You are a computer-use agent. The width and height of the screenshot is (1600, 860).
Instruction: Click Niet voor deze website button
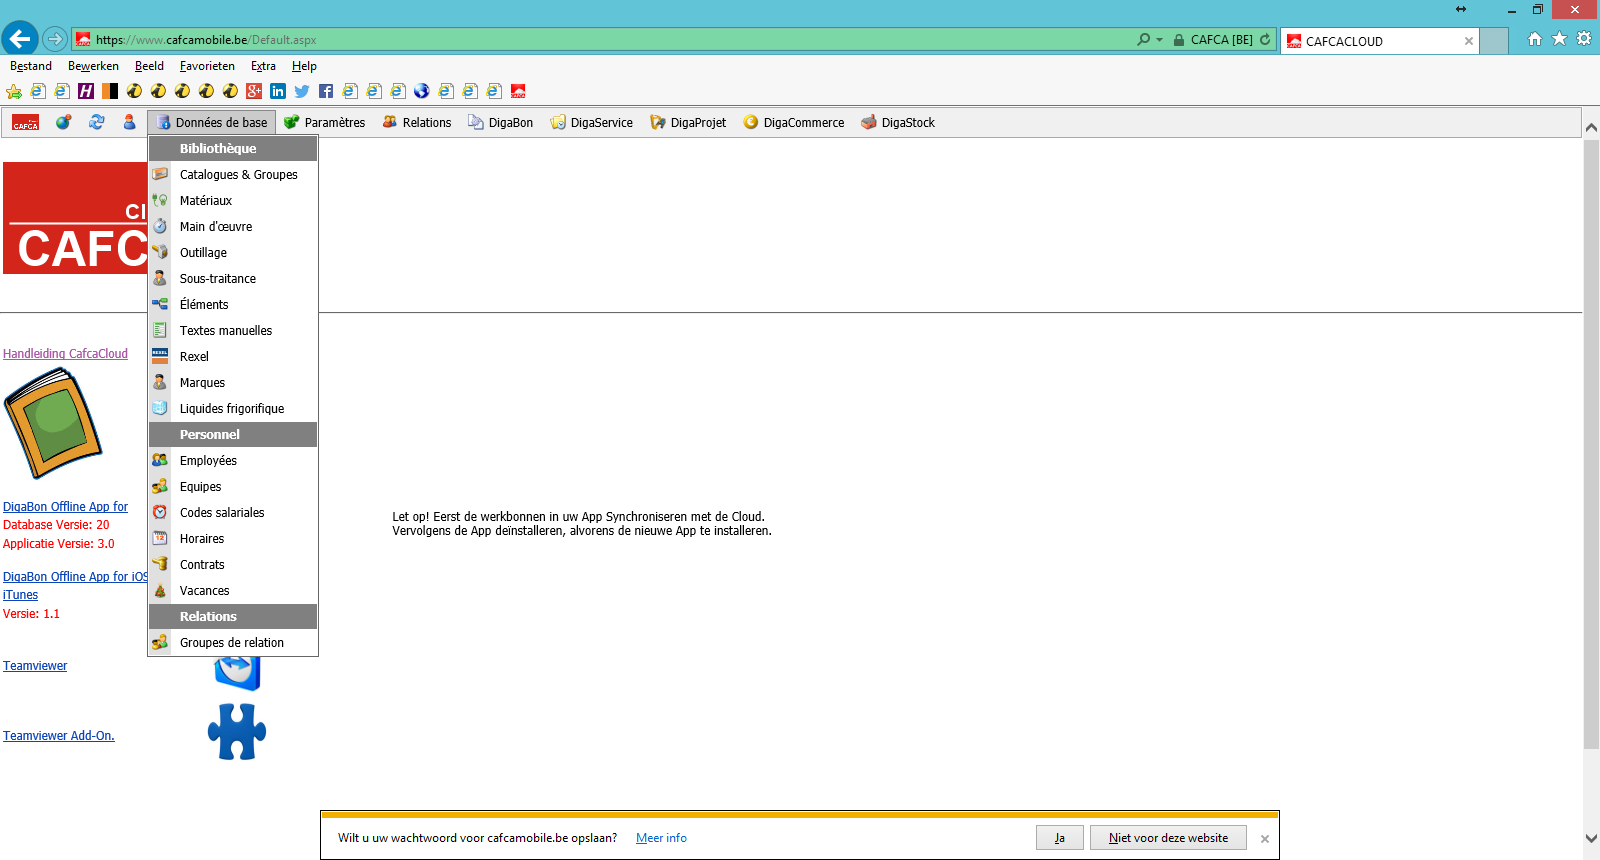[1168, 838]
